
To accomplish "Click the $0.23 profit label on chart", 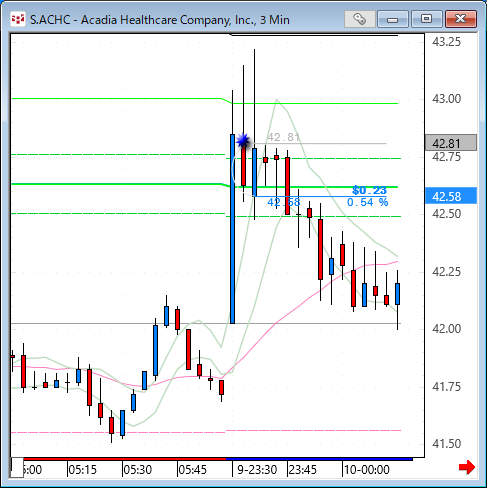I will (x=369, y=190).
